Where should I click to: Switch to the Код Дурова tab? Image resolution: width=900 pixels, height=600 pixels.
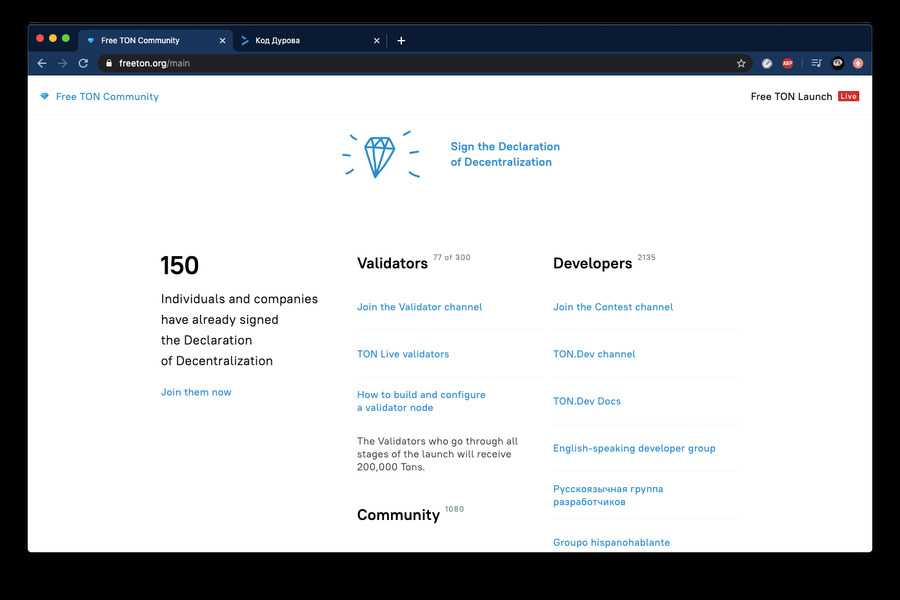click(x=310, y=40)
